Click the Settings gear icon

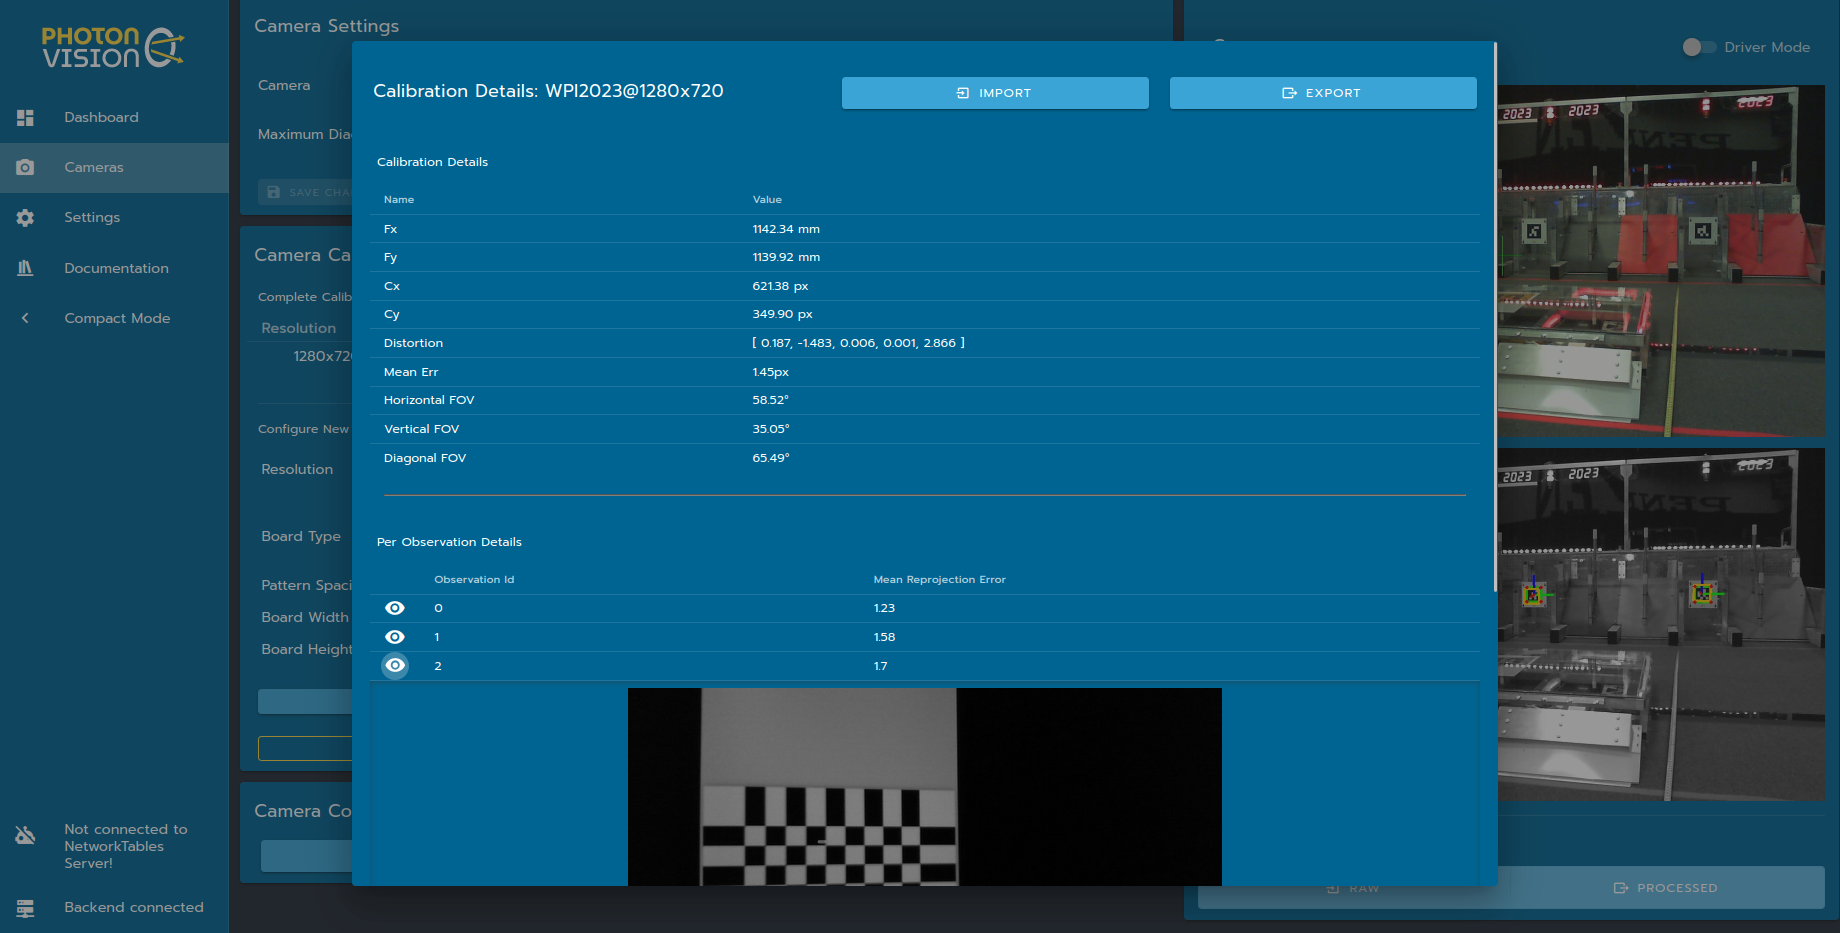coord(26,218)
